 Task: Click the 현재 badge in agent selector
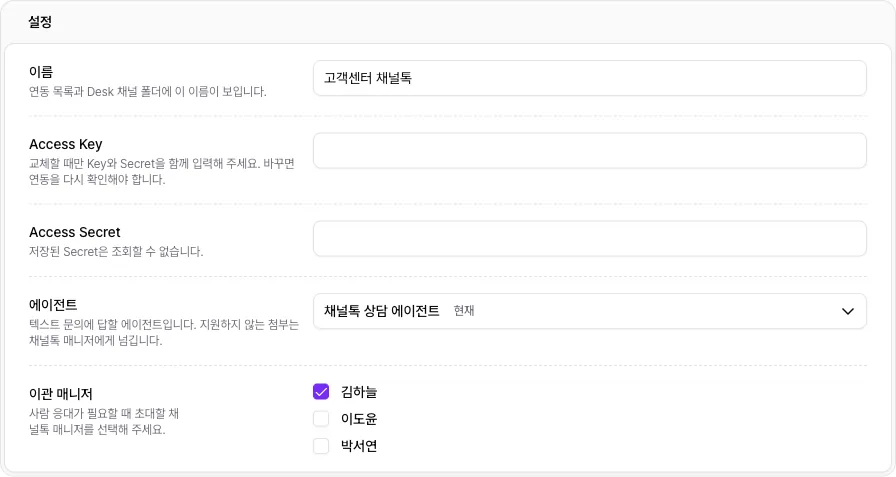click(x=464, y=311)
